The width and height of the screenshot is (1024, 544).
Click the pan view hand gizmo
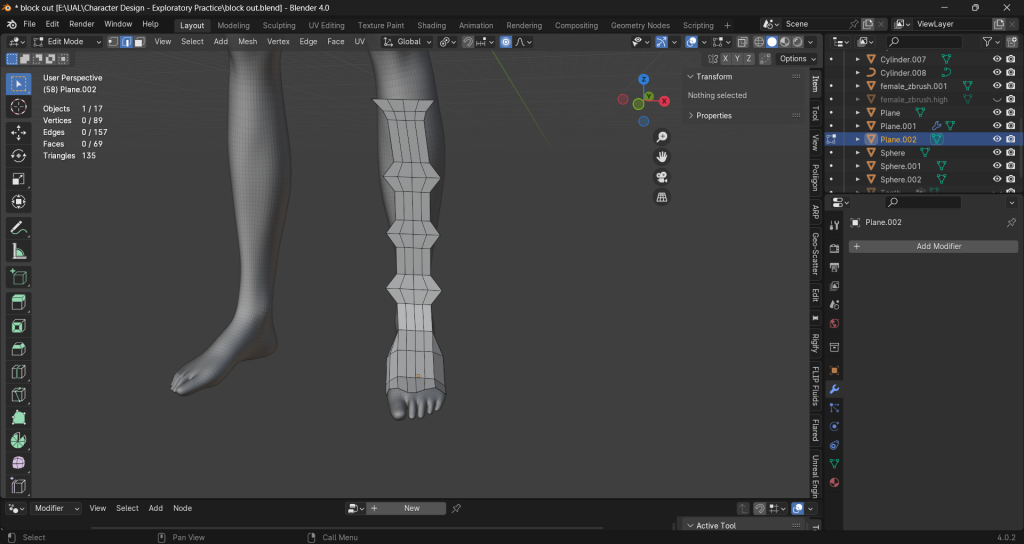(662, 157)
